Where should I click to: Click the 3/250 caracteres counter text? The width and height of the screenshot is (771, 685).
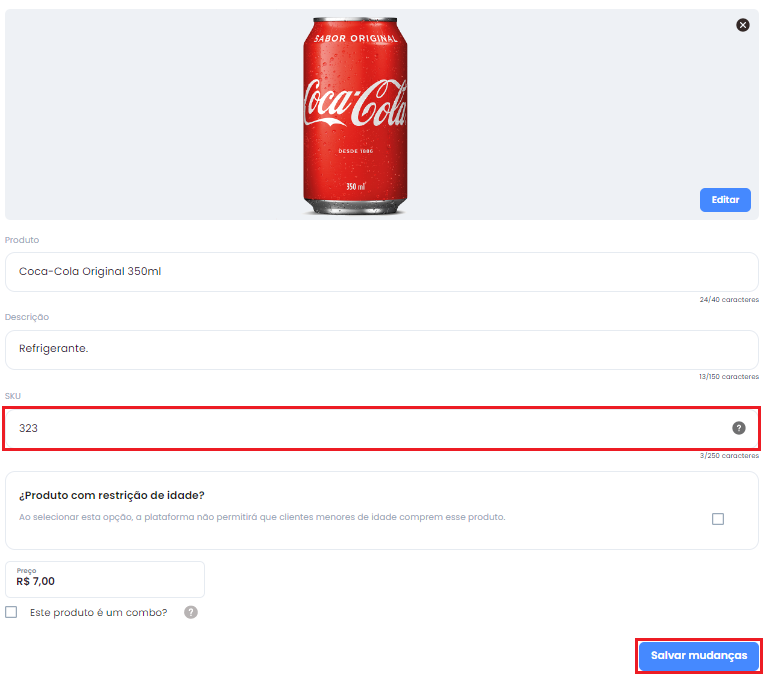click(729, 456)
